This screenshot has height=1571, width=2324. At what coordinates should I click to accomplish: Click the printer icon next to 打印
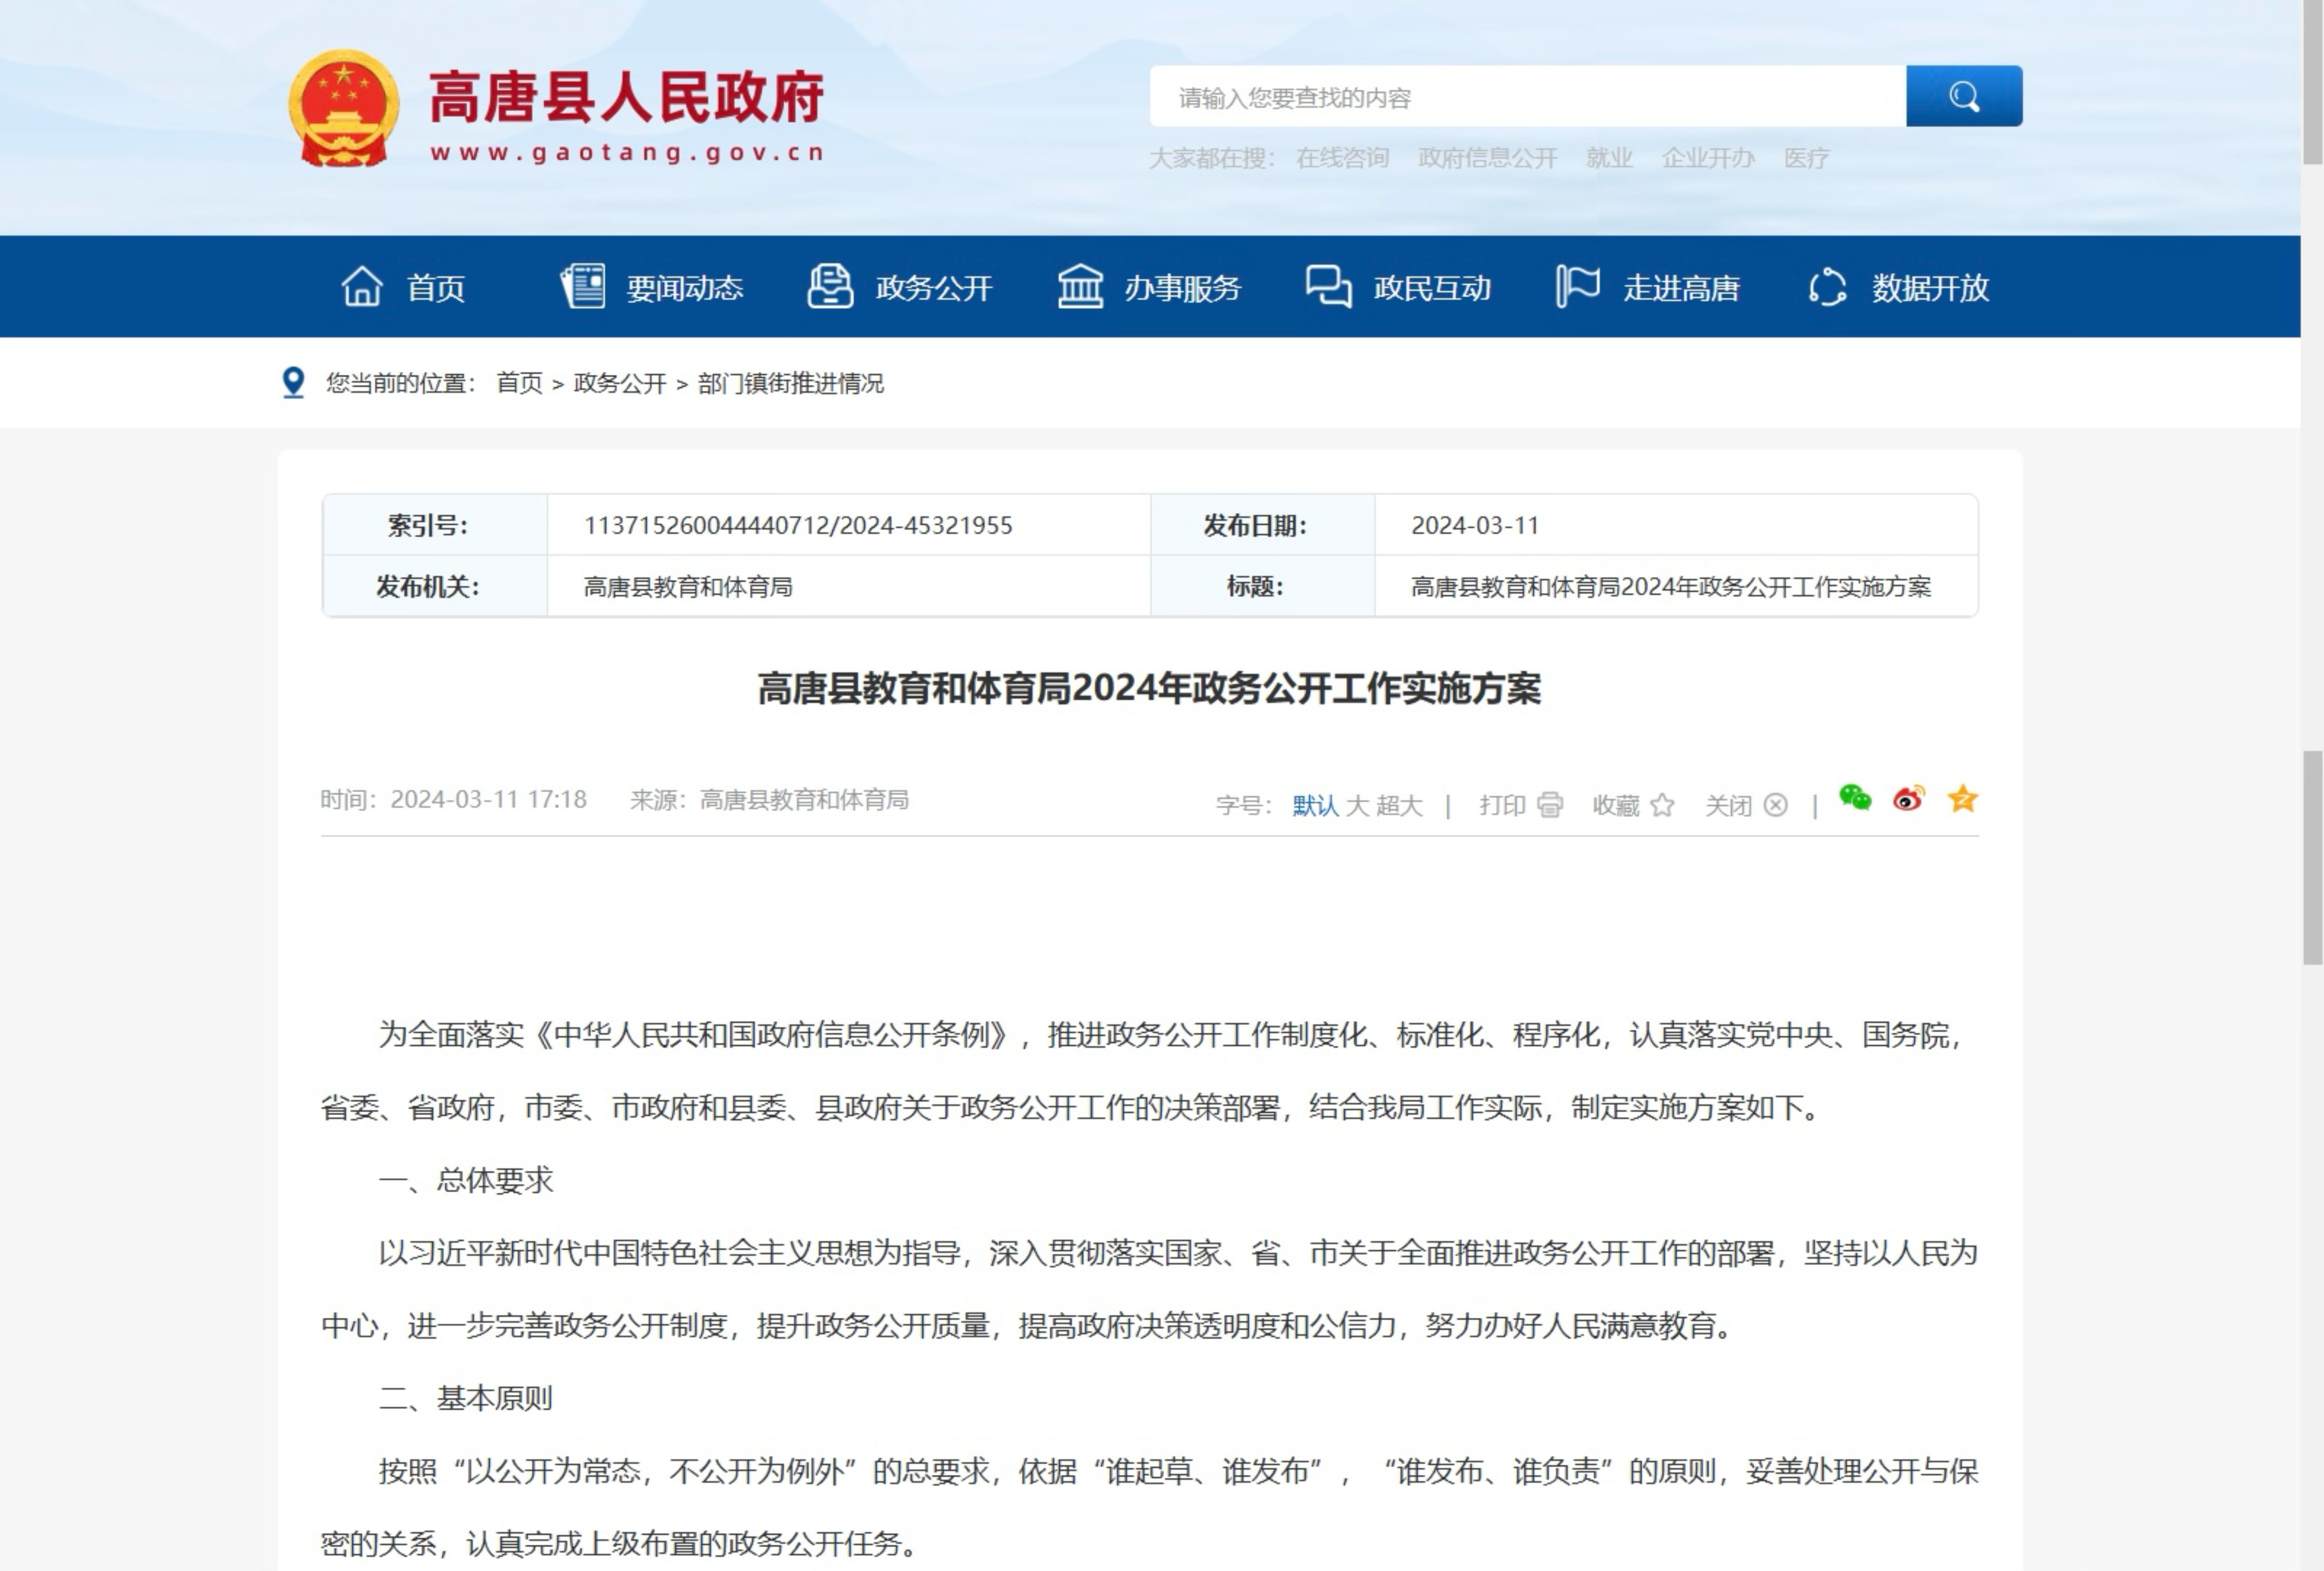click(1549, 805)
